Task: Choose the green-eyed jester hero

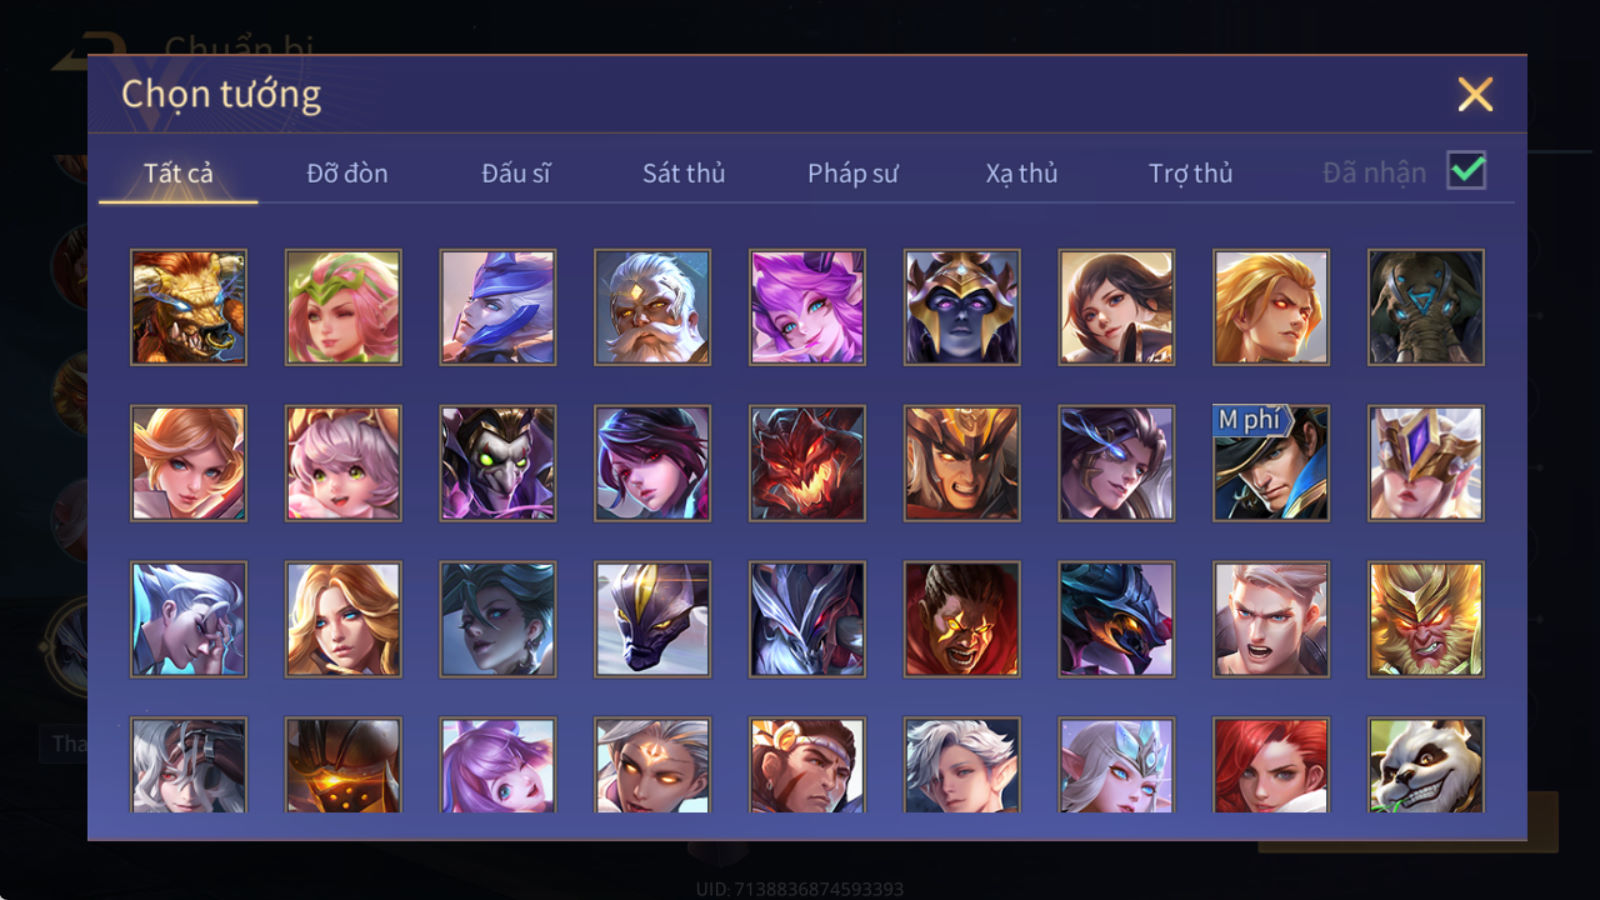Action: [x=498, y=463]
